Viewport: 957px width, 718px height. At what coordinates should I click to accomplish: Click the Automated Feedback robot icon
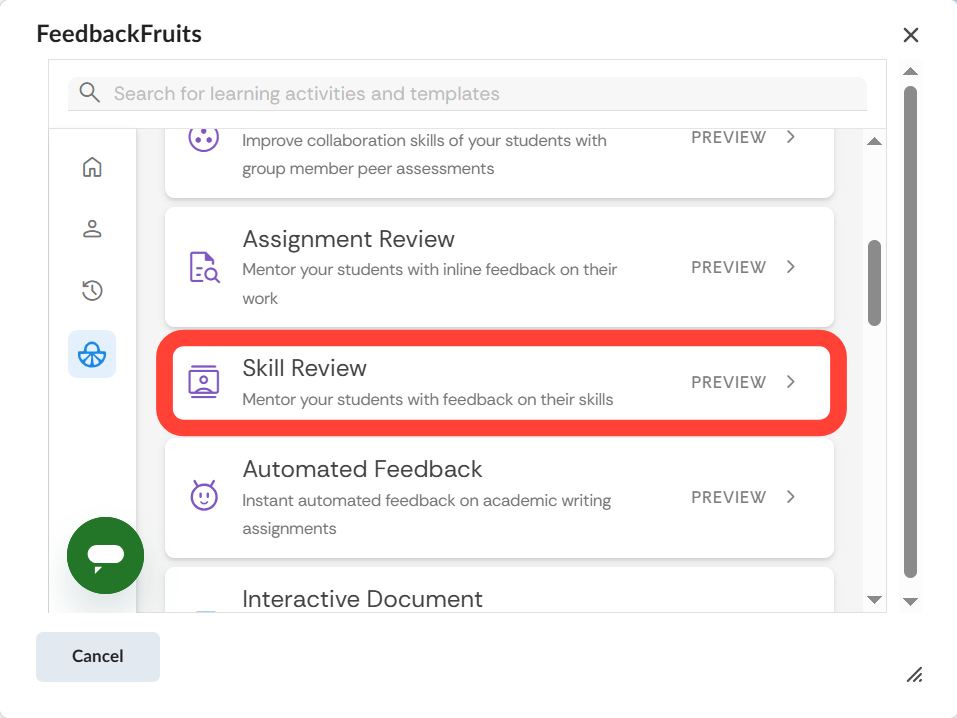click(x=204, y=496)
